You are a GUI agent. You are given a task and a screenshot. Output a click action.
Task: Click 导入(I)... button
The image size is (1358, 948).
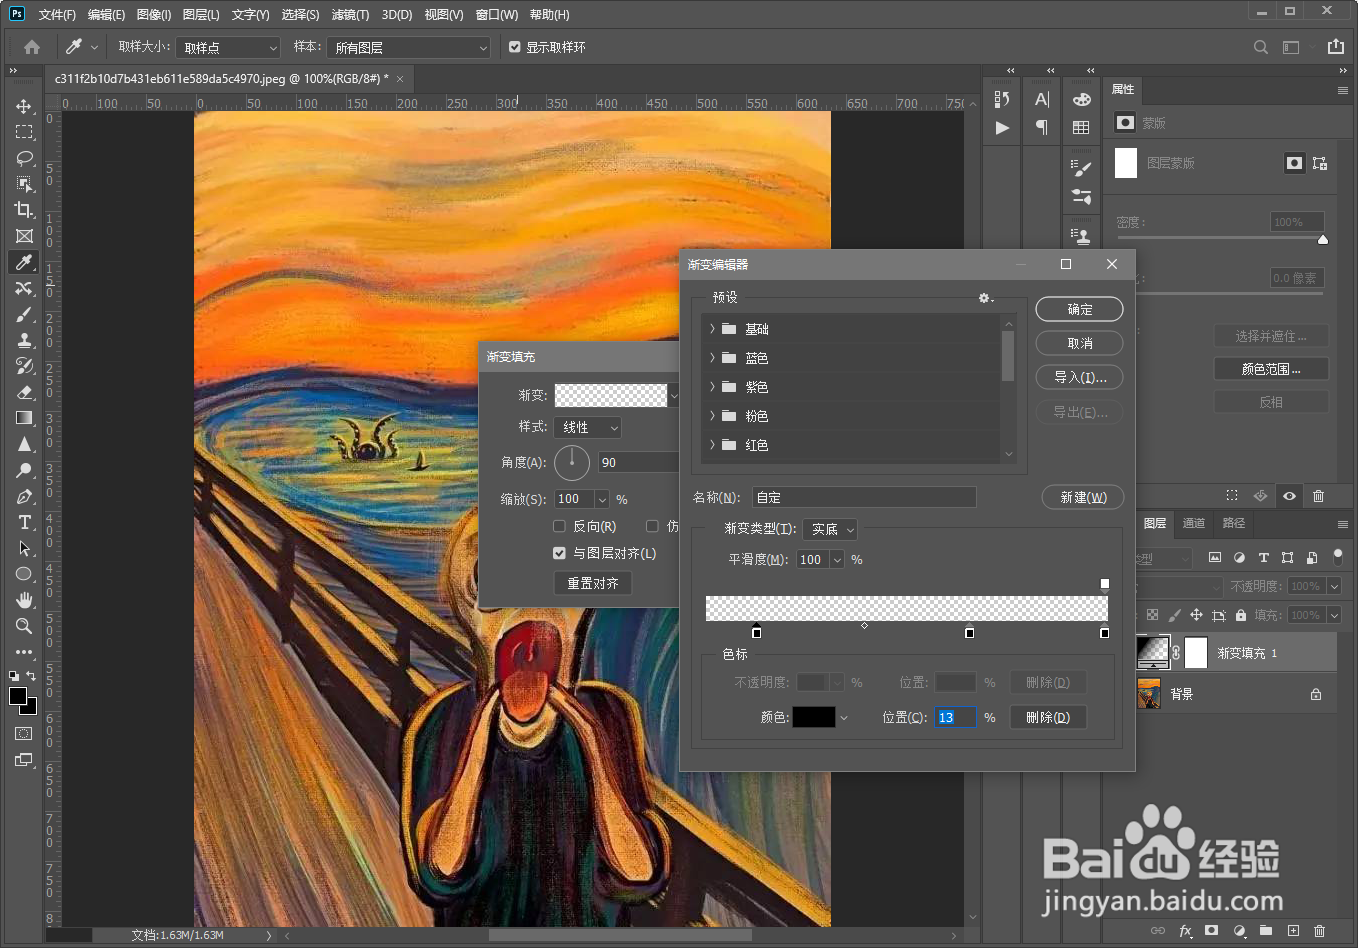[1079, 377]
